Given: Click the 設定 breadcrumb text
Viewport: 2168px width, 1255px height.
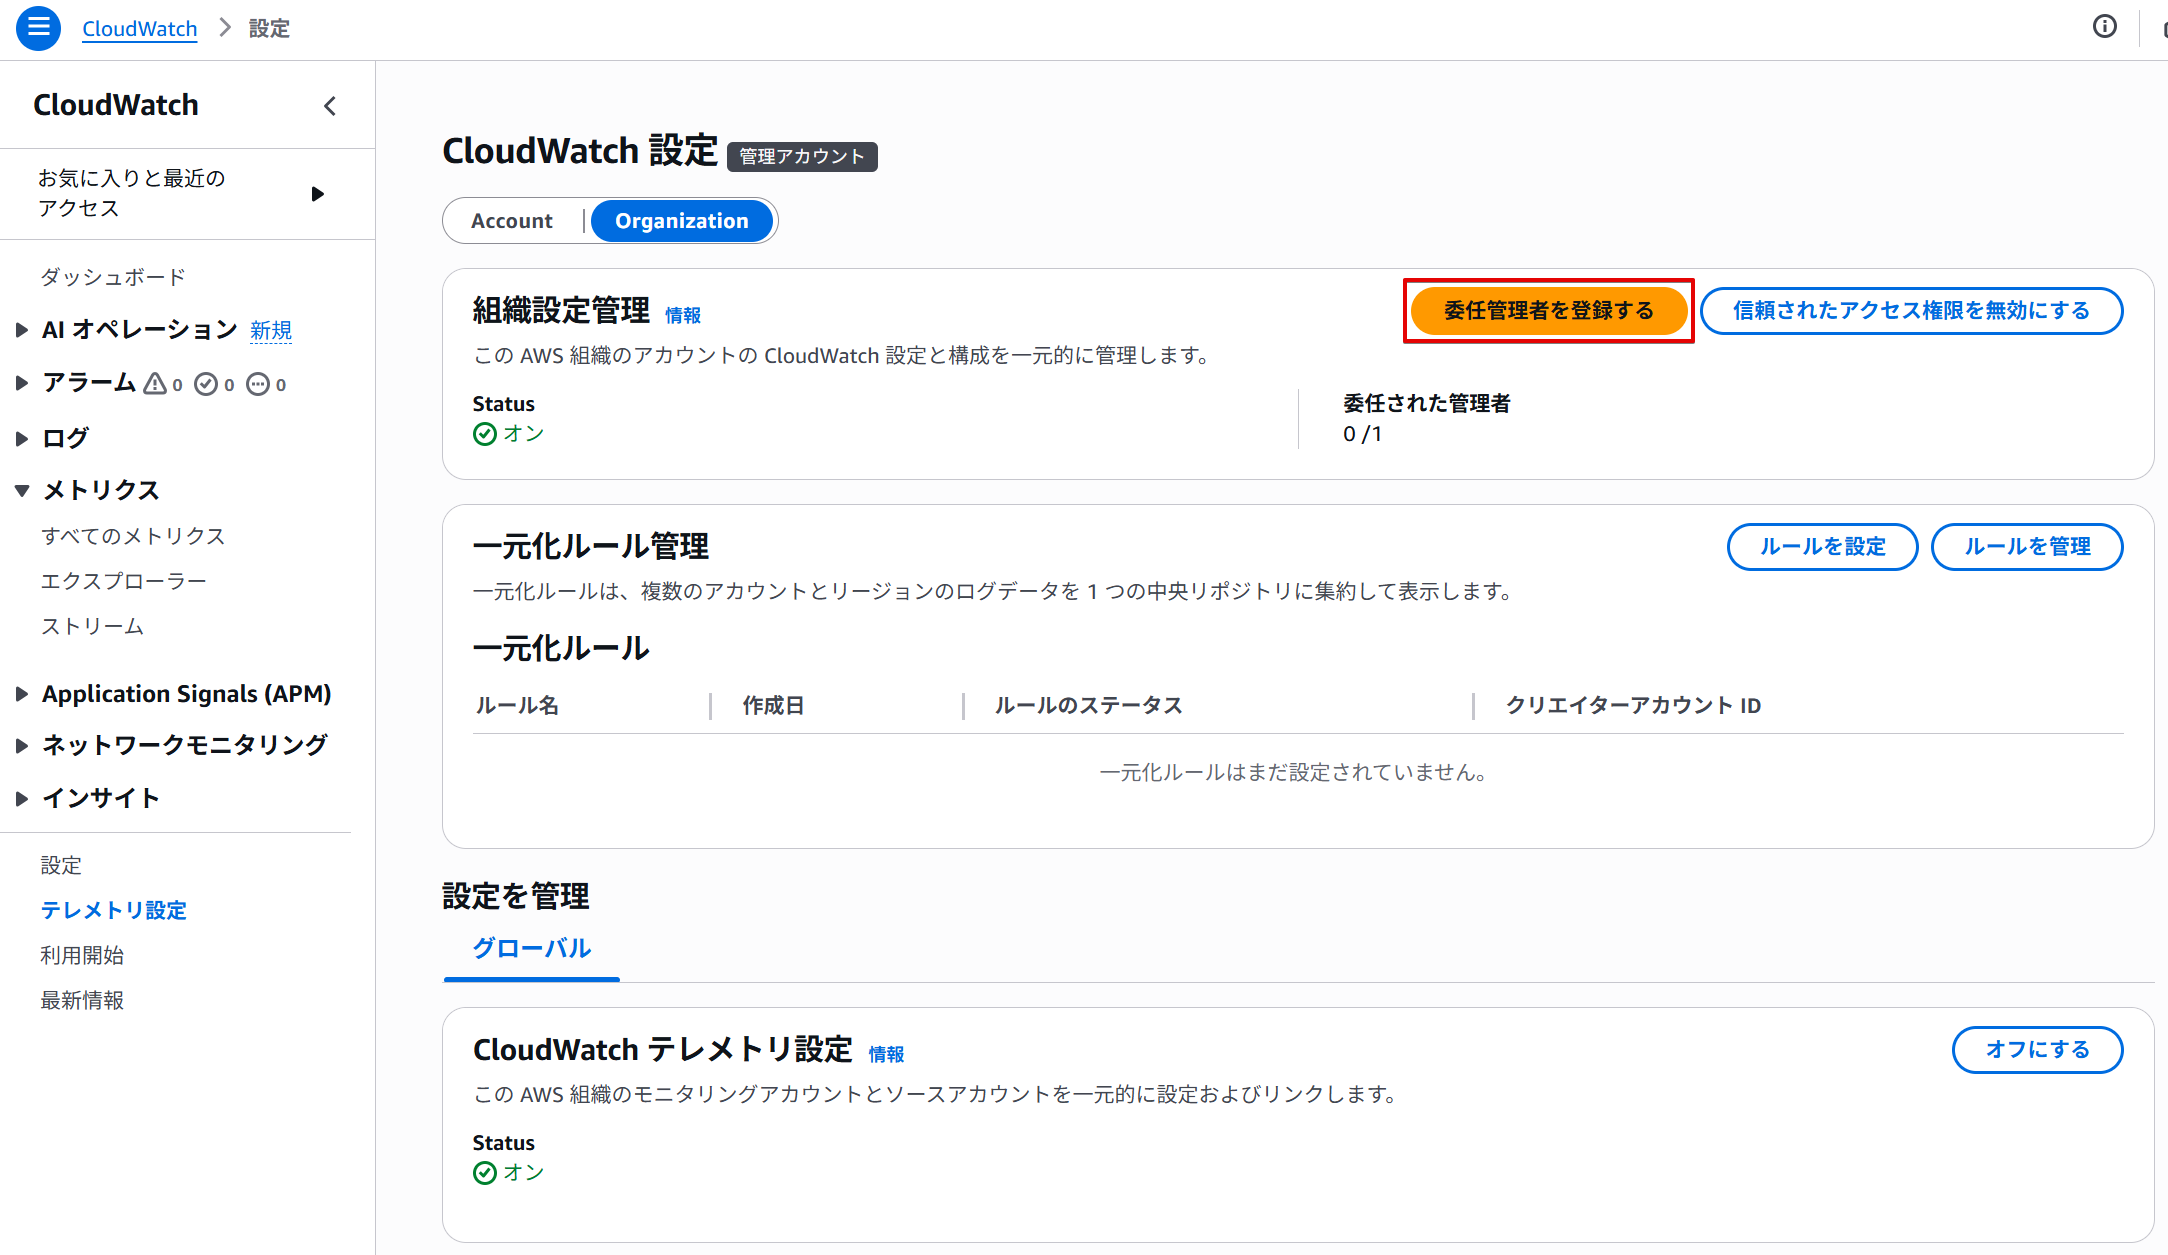Looking at the screenshot, I should tap(269, 28).
